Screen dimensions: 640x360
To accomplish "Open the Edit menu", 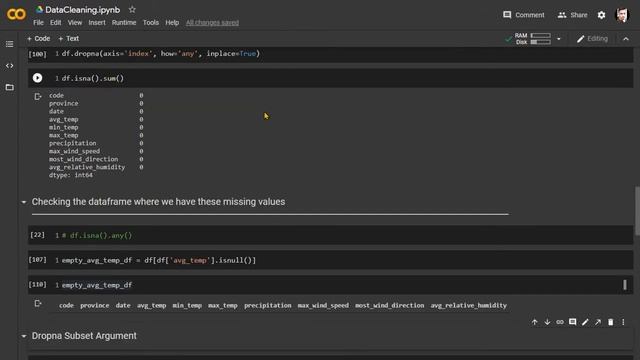I will [x=56, y=22].
